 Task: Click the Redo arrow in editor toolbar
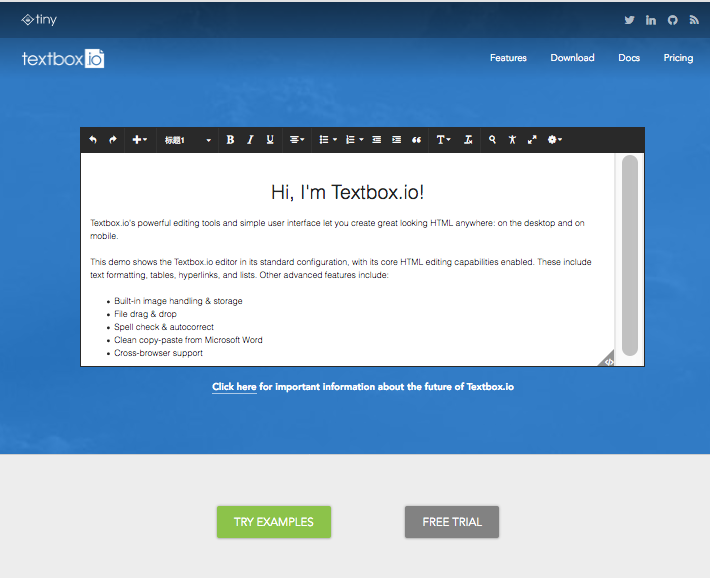pyautogui.click(x=113, y=140)
